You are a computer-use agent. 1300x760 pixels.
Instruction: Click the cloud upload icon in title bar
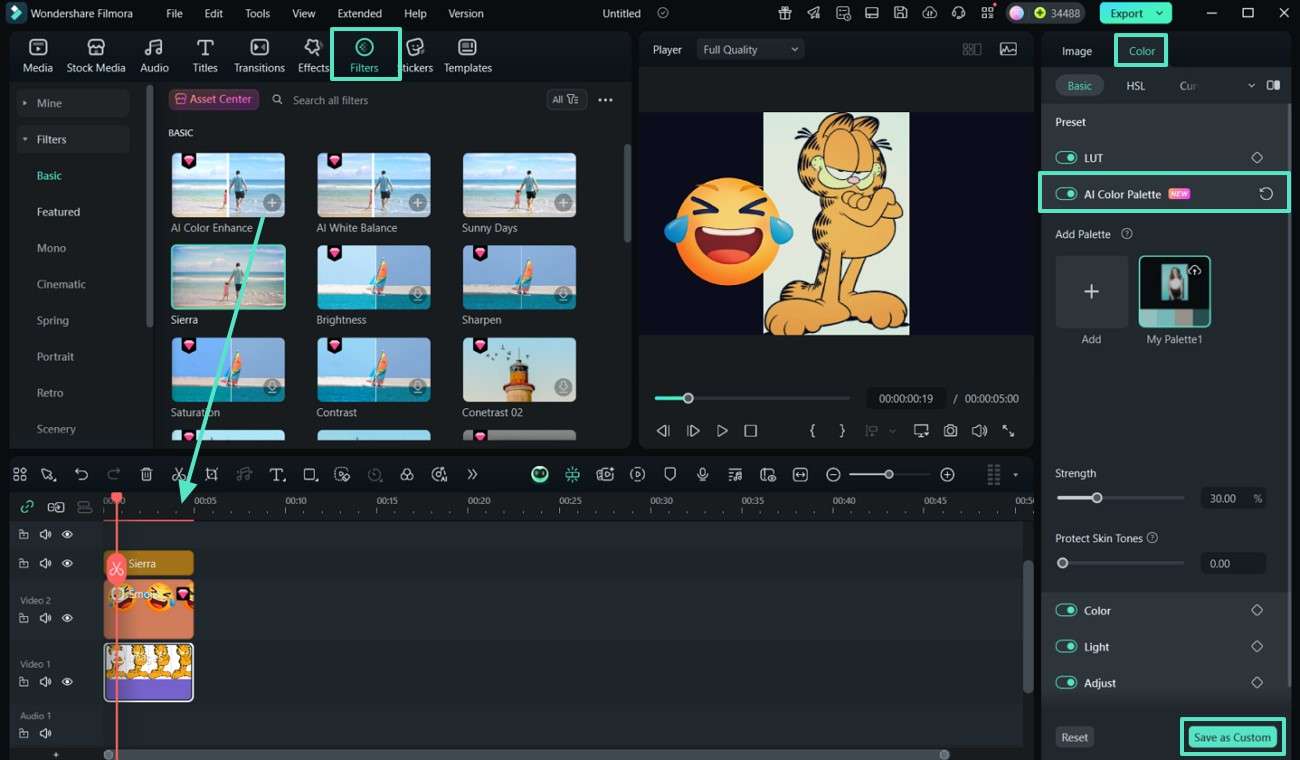[930, 13]
